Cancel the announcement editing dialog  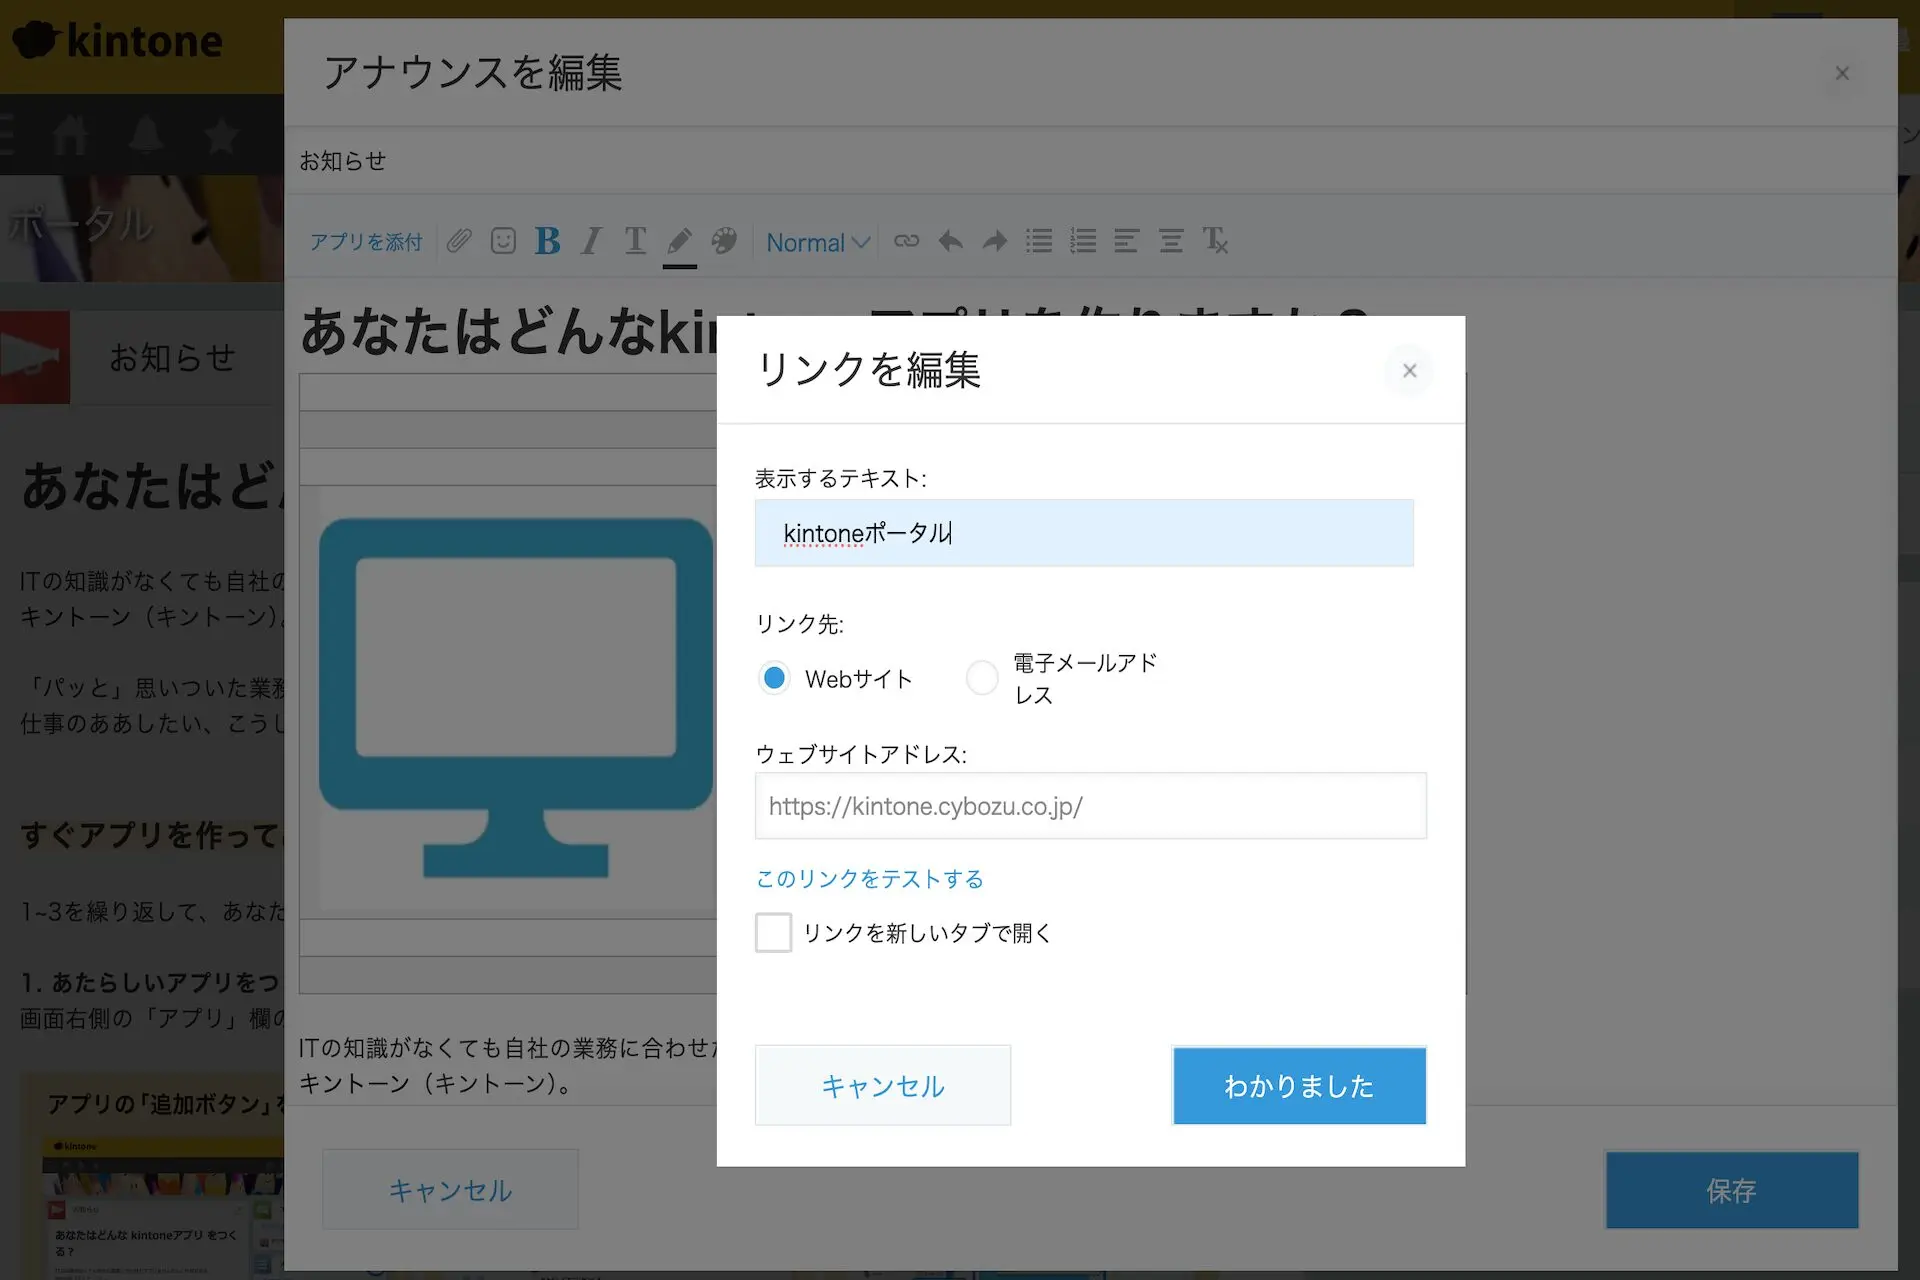450,1190
